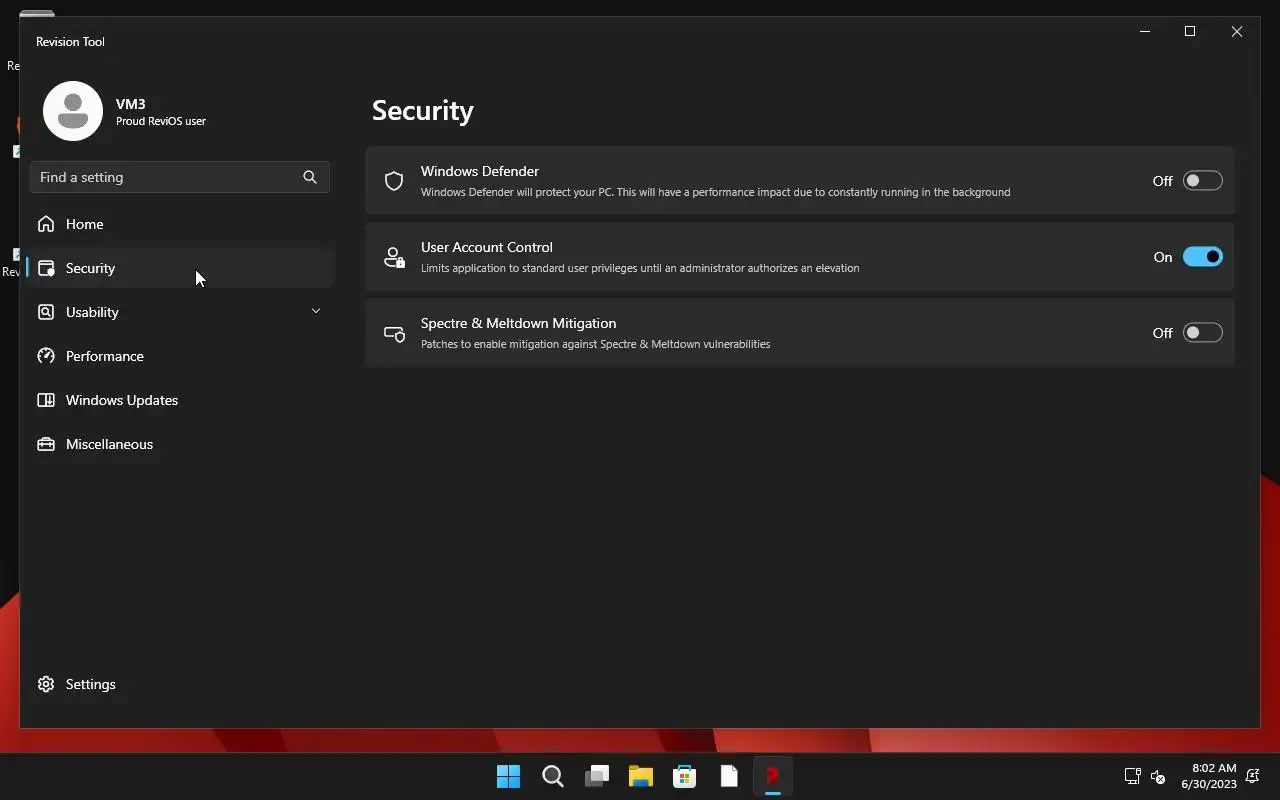Click the red Revision Tool taskbar icon
Screen dimensions: 1280x800
(772, 776)
